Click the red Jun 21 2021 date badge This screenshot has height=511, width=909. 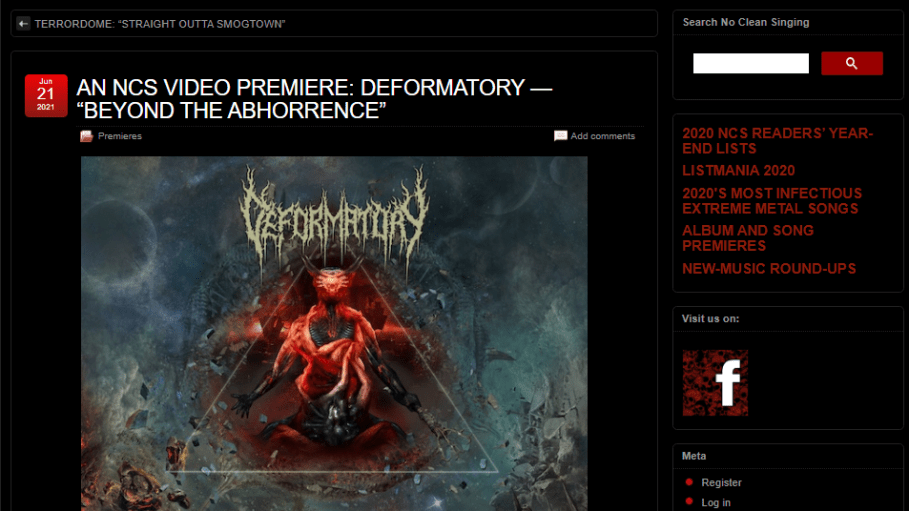coord(46,96)
